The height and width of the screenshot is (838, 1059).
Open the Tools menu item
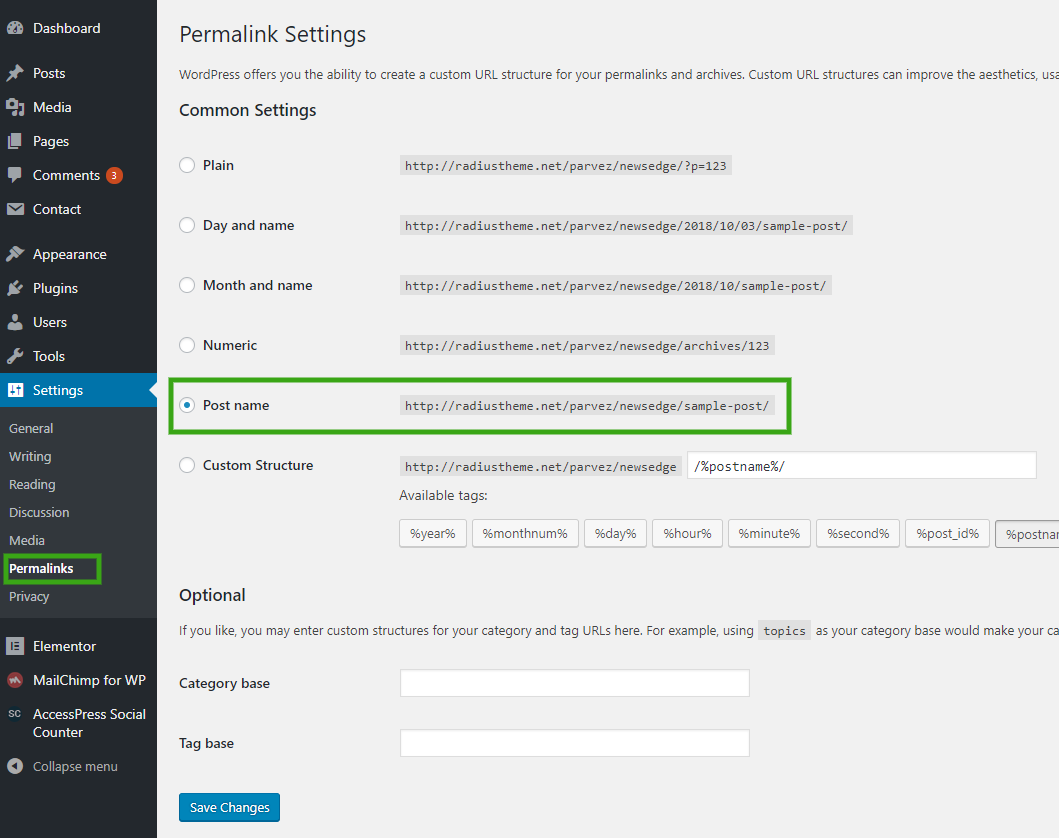[x=49, y=357]
